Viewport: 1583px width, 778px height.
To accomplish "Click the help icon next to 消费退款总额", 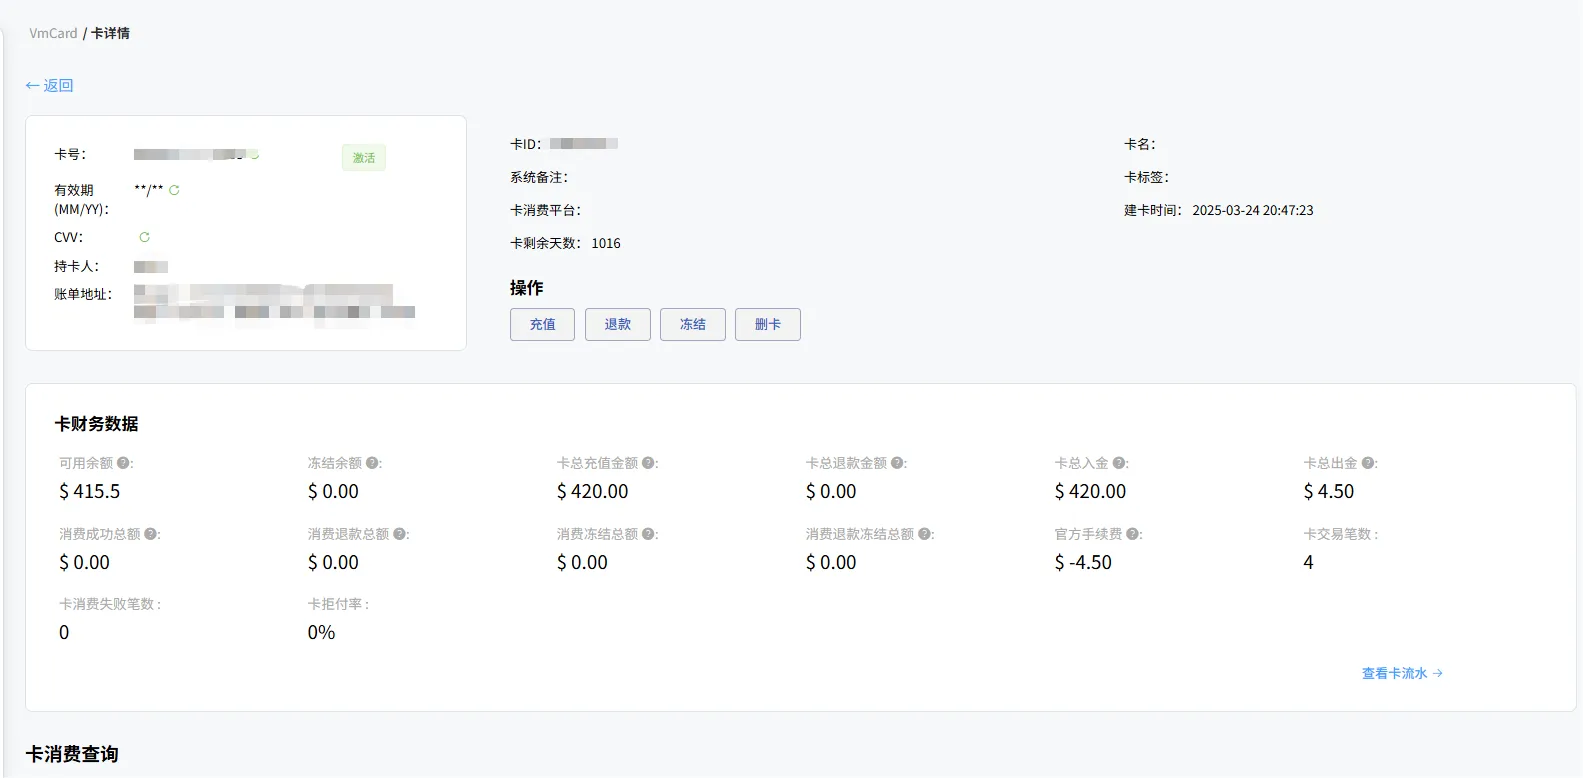I will click(399, 534).
